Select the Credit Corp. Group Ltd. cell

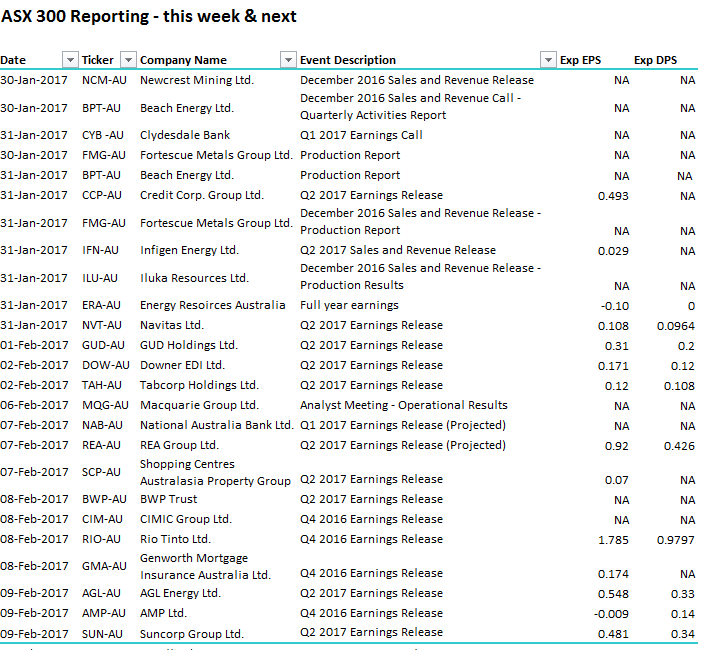click(x=202, y=195)
